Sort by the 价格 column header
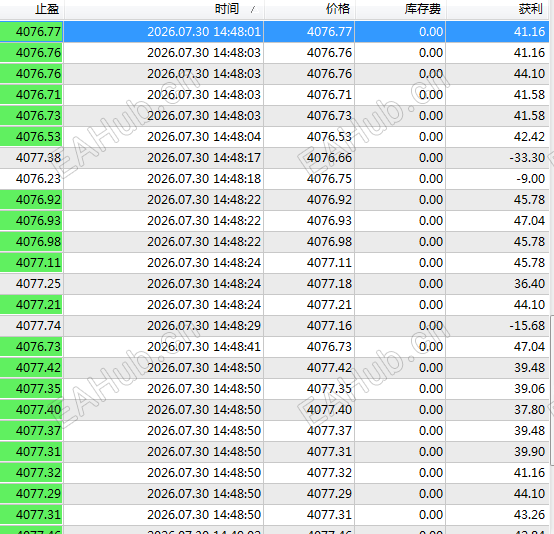This screenshot has height=534, width=554. coord(310,9)
